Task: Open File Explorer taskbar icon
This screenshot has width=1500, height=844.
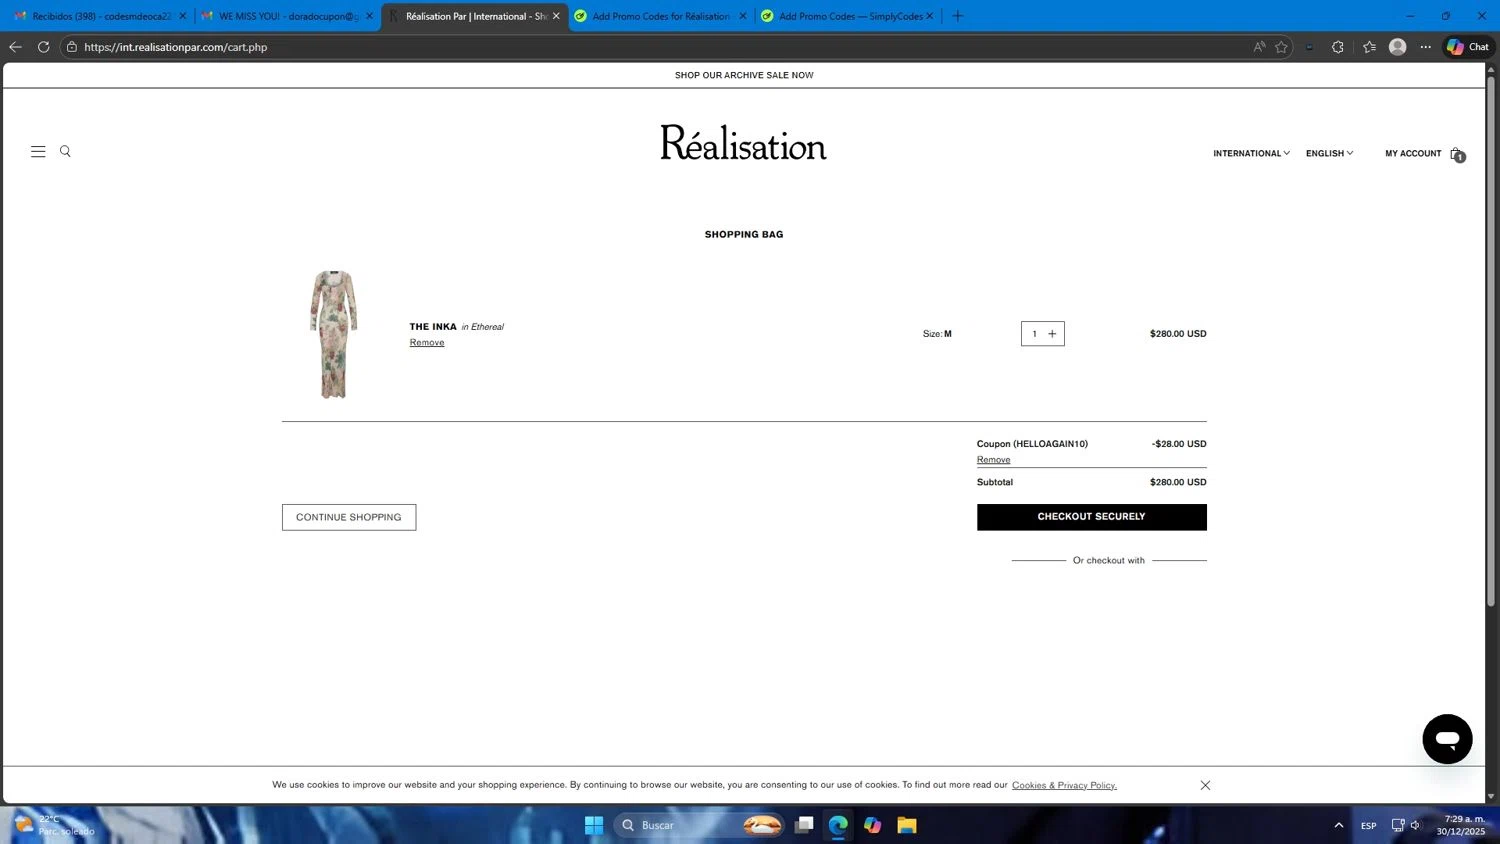Action: pyautogui.click(x=907, y=825)
